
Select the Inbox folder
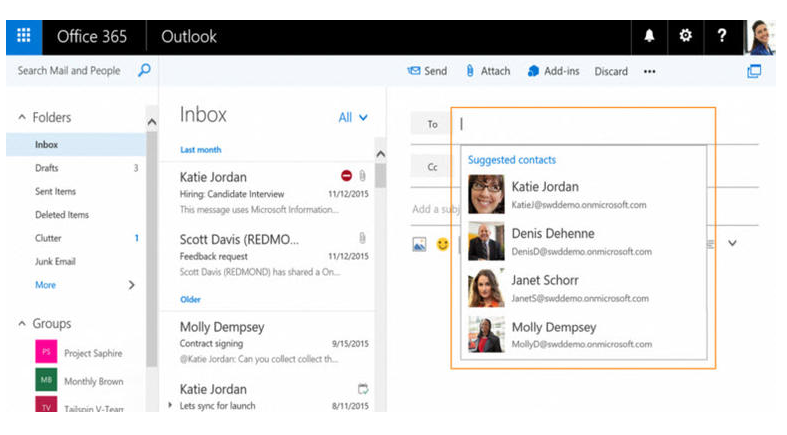click(x=76, y=144)
